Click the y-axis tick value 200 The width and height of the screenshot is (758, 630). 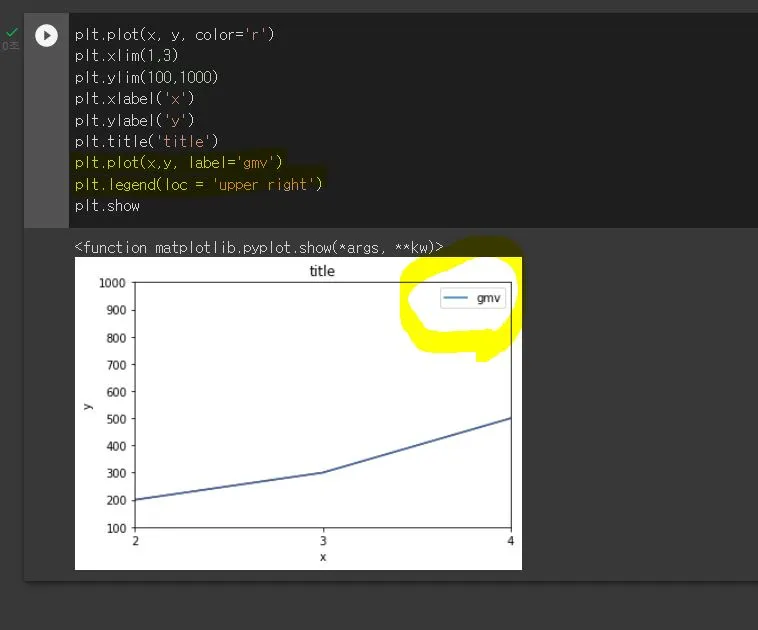116,500
